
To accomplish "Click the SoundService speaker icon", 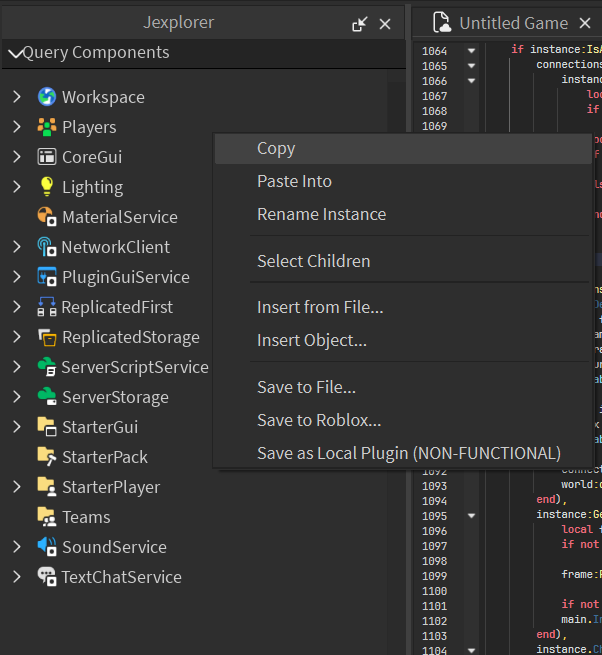I will [x=47, y=547].
